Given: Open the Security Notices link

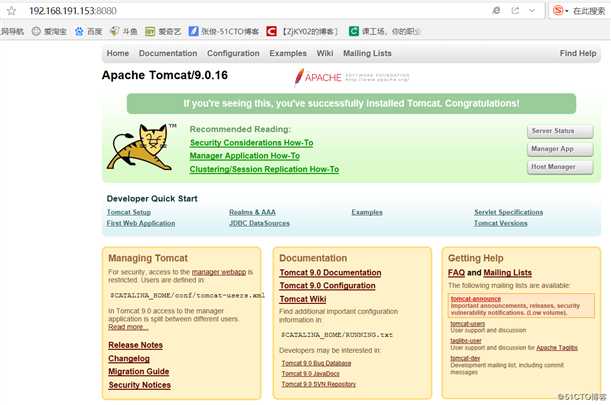Looking at the screenshot, I should 140,385.
